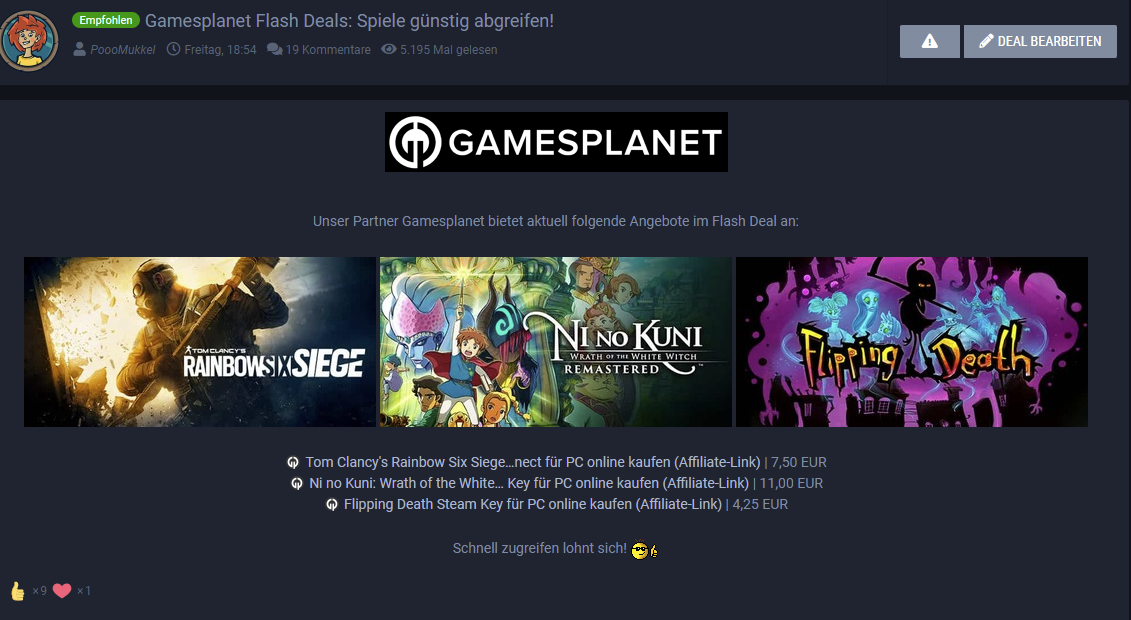The image size is (1131, 620).
Task: Toggle the heart love reaction
Action: 62,590
